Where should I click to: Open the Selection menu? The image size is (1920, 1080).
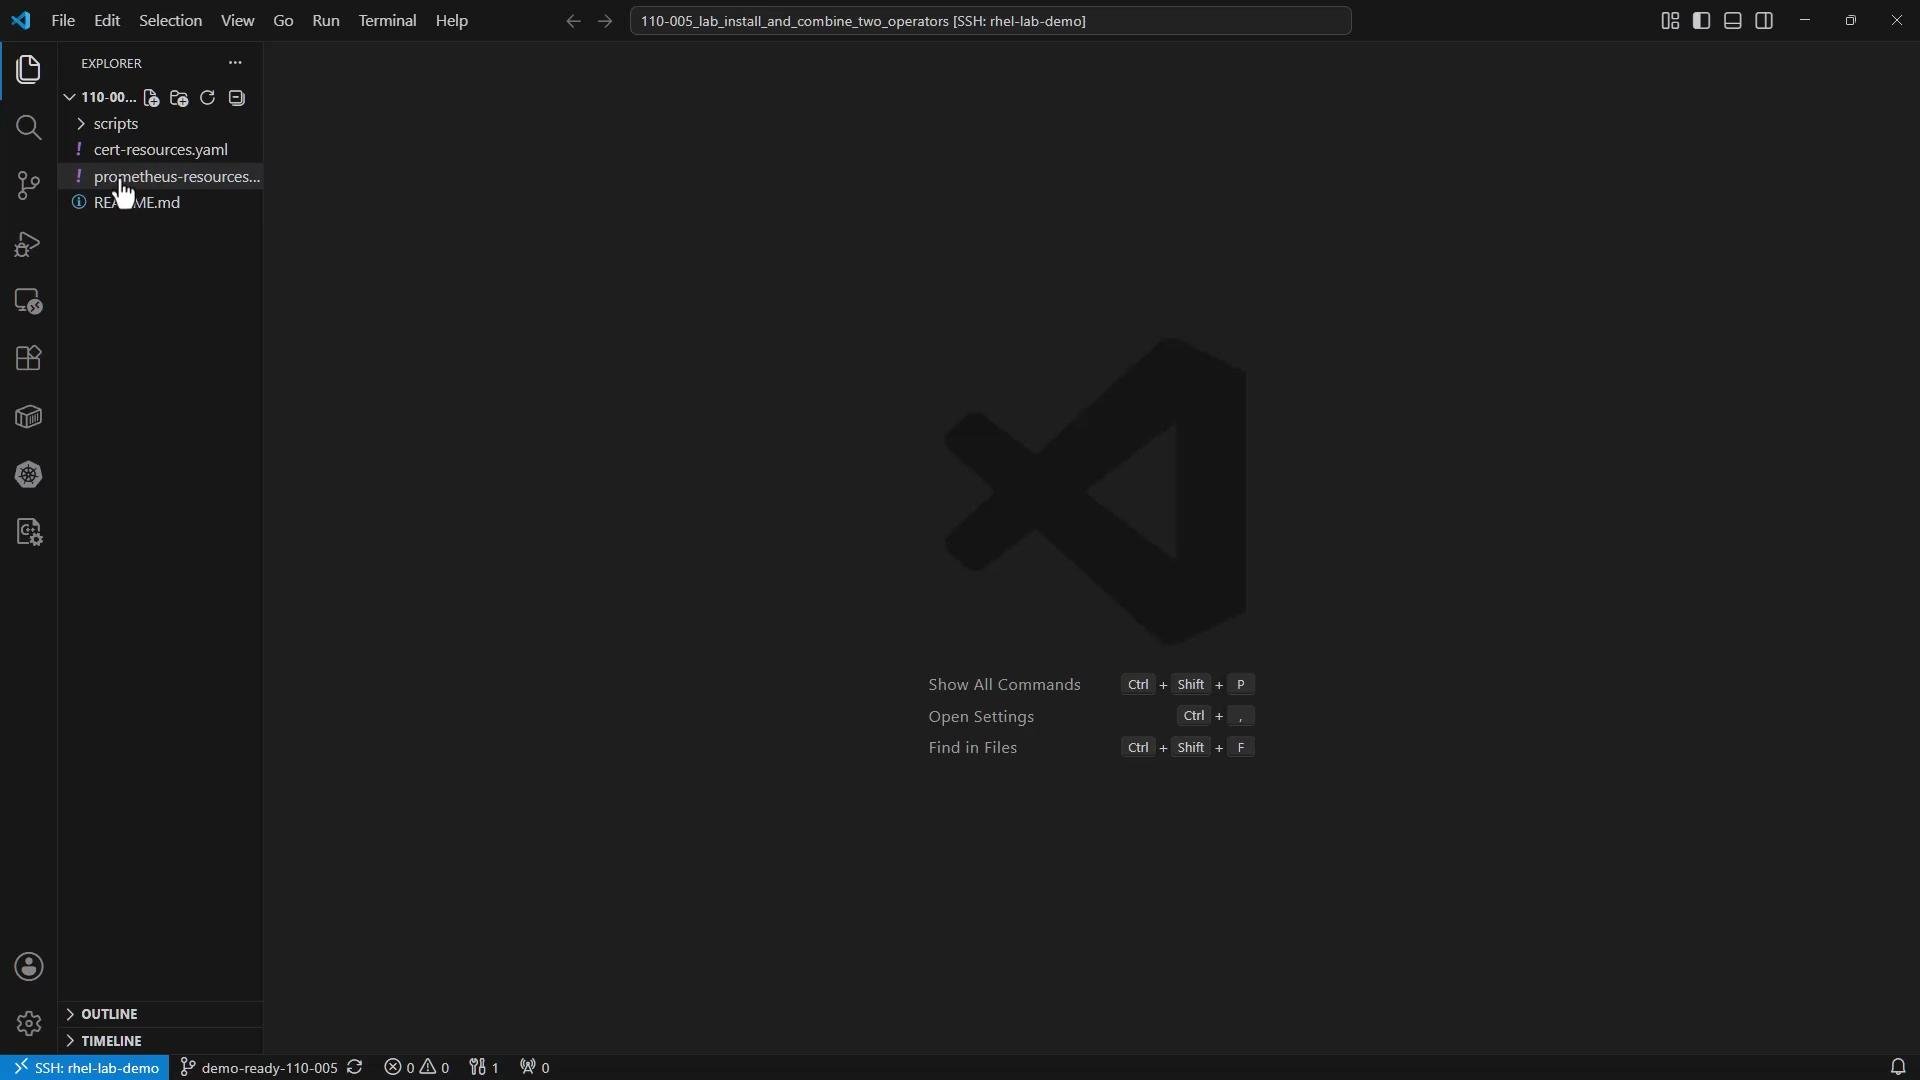171,21
